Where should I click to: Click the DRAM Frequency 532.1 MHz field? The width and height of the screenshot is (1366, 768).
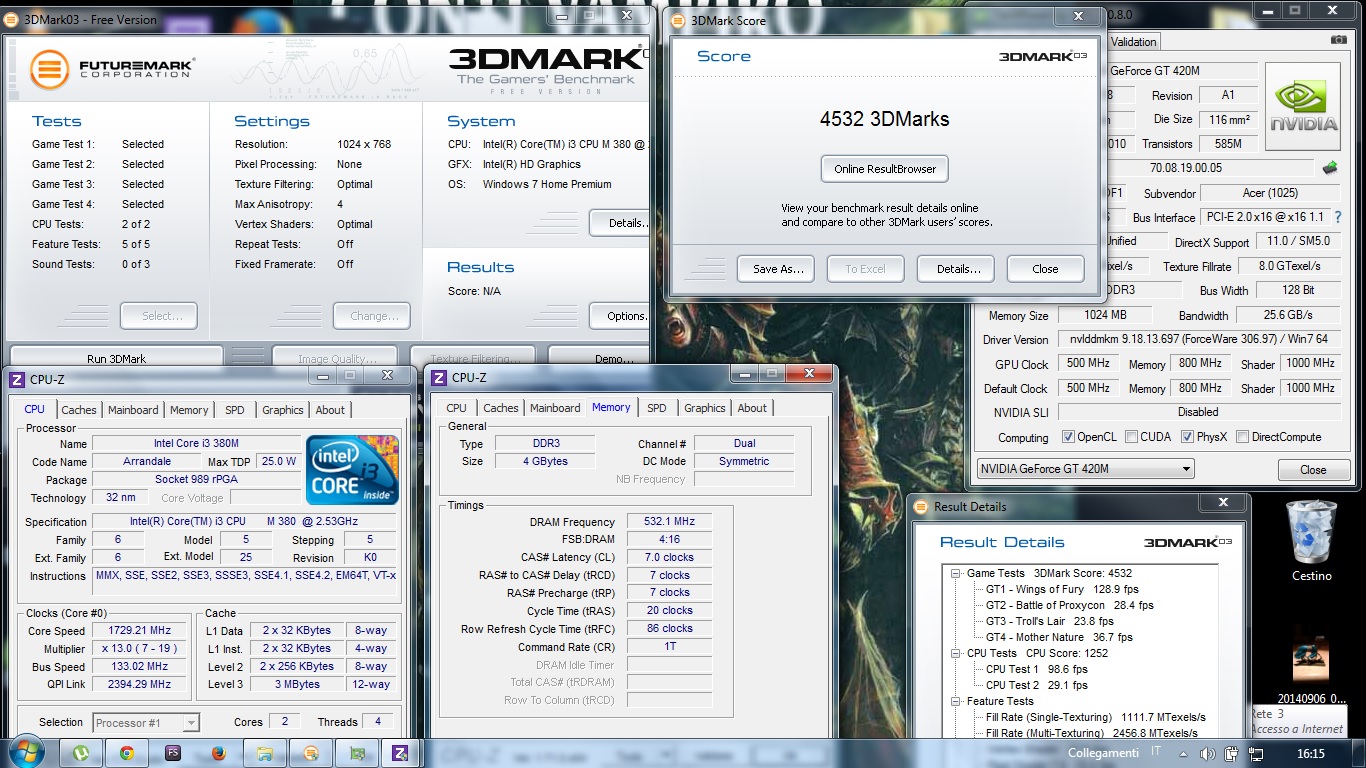(669, 521)
